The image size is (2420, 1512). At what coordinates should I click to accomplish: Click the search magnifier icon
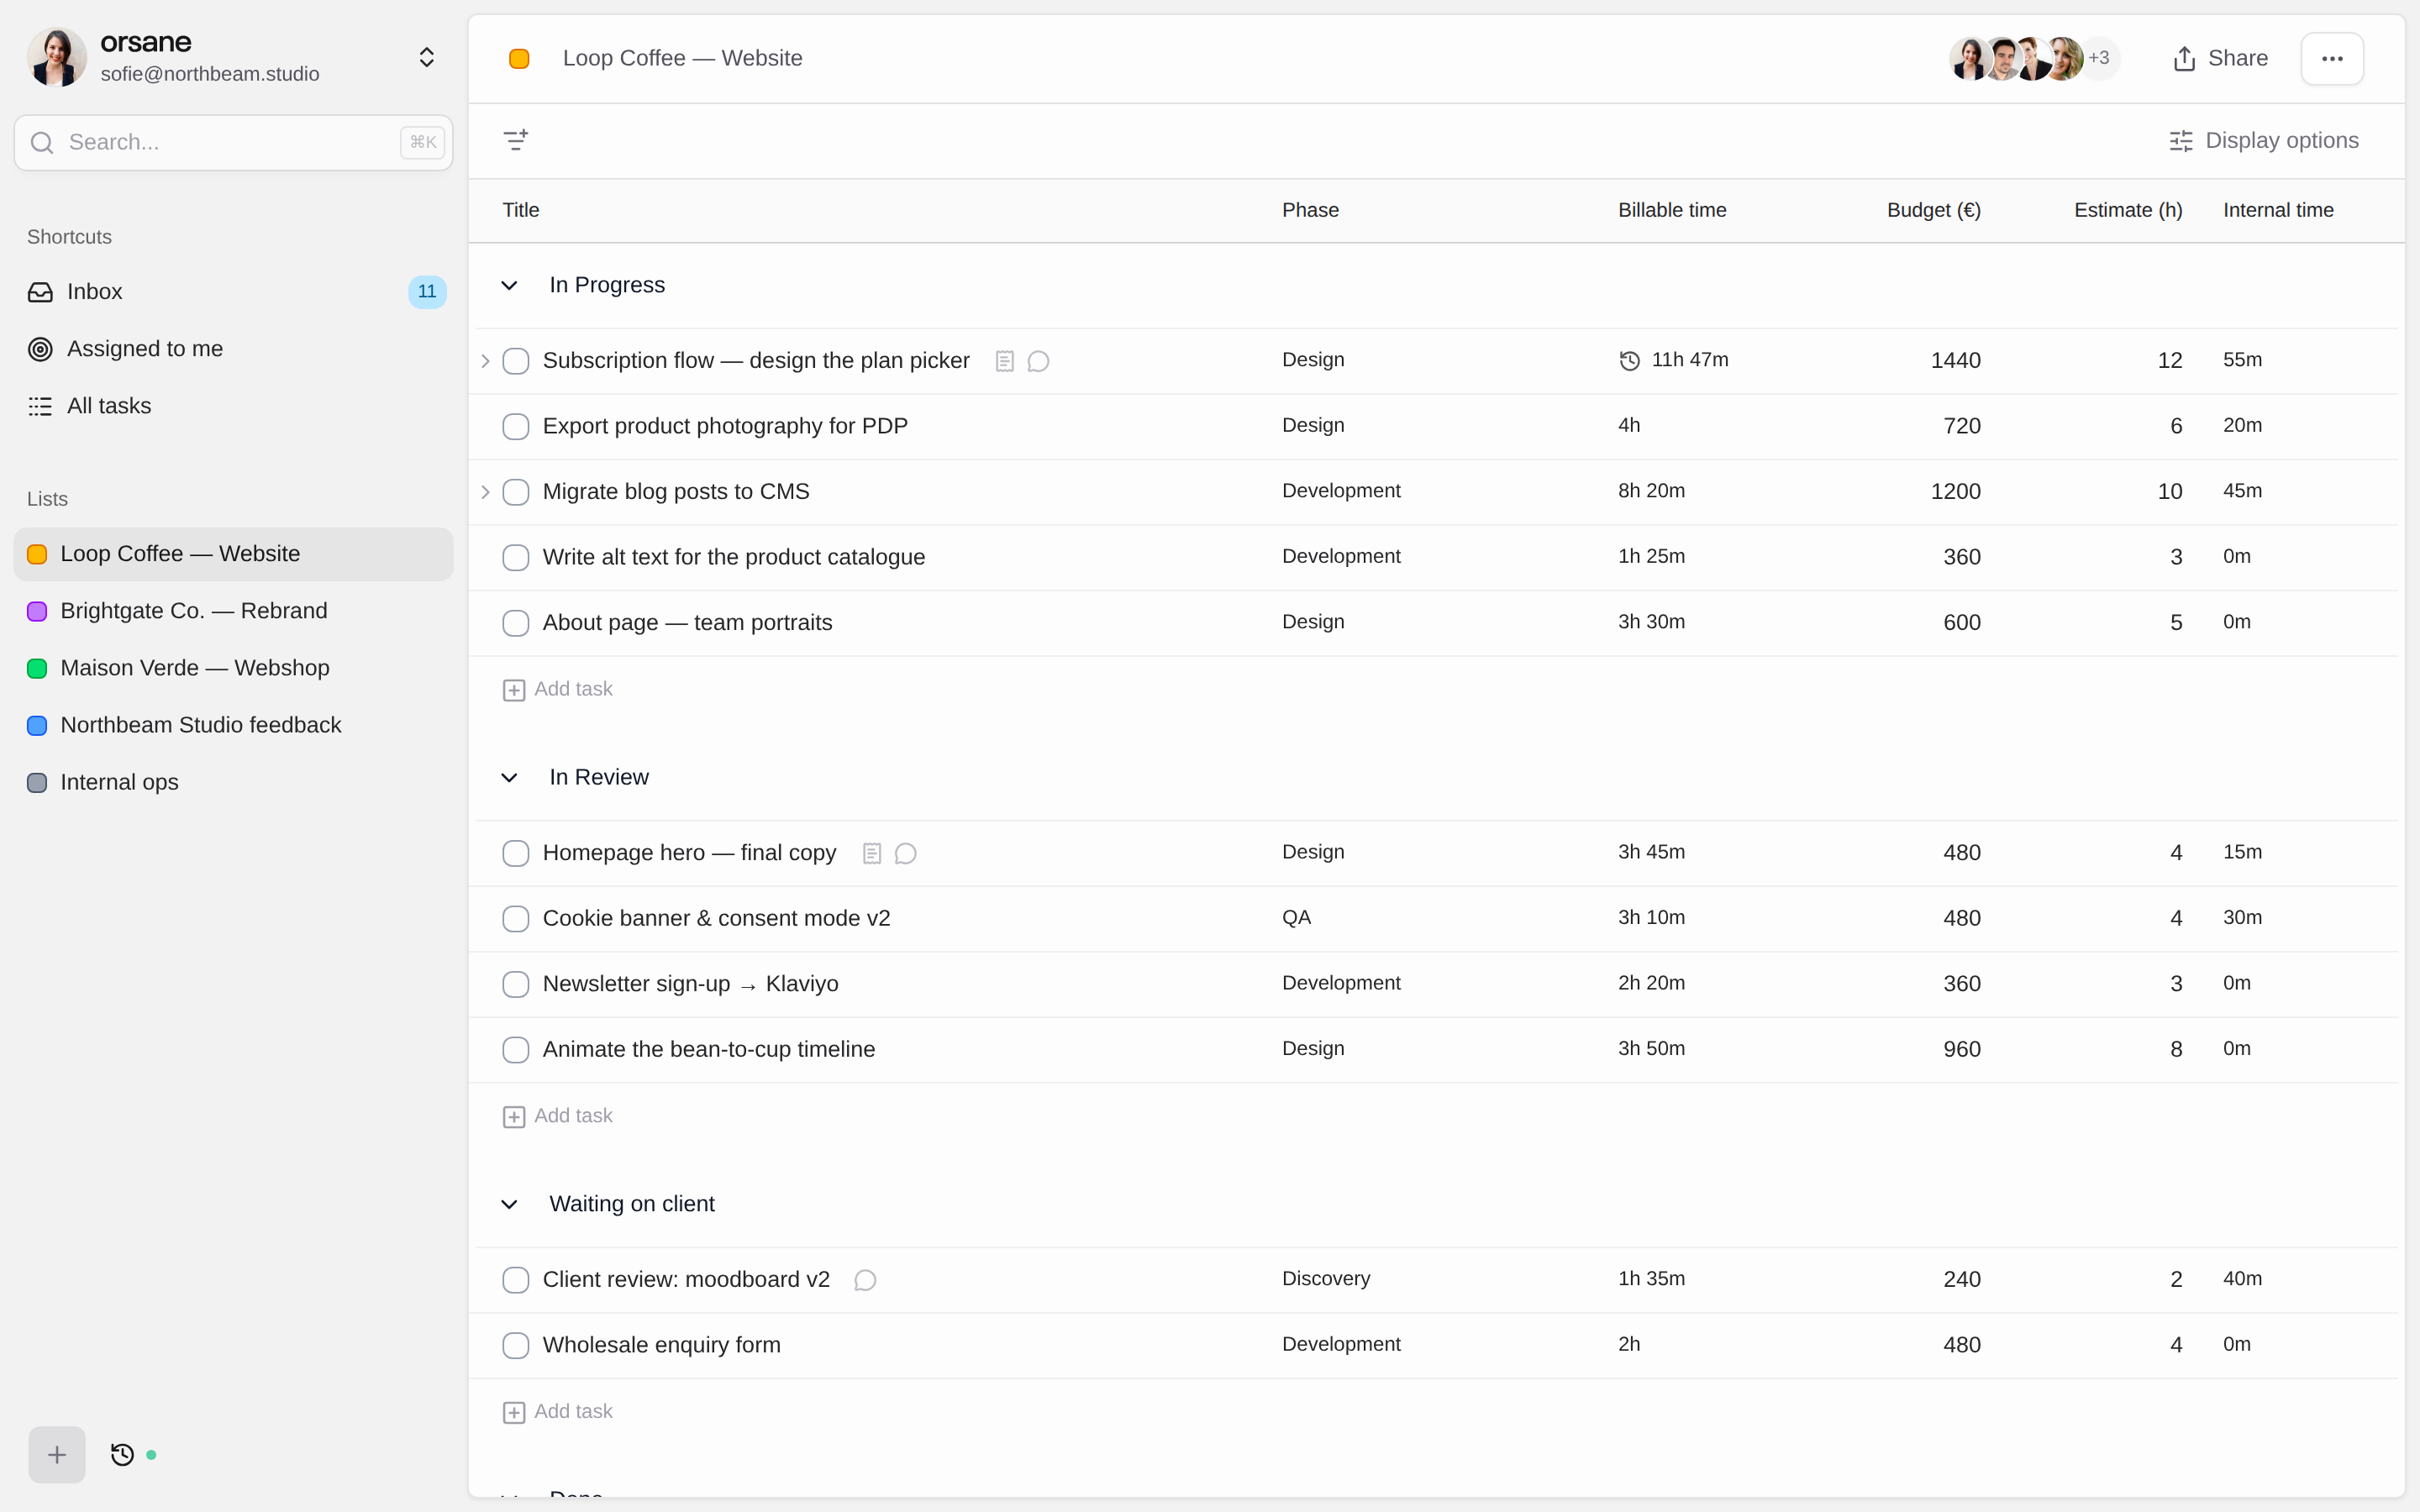pos(42,143)
